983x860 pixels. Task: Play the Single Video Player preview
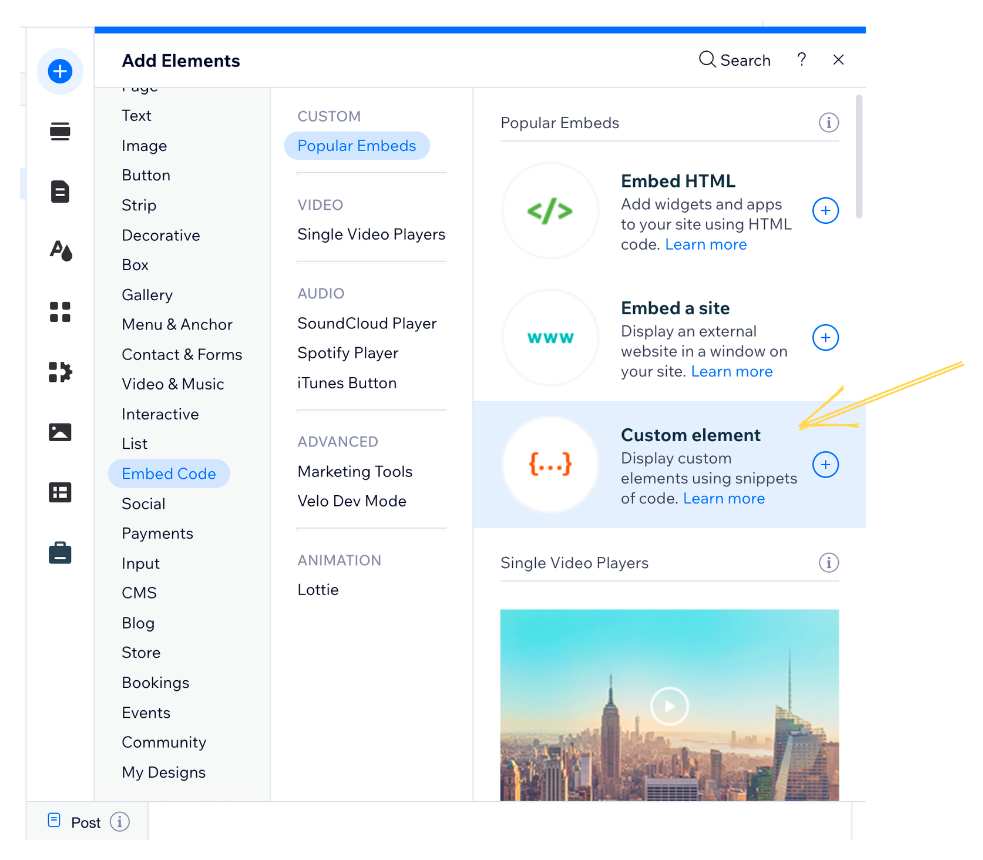[669, 705]
